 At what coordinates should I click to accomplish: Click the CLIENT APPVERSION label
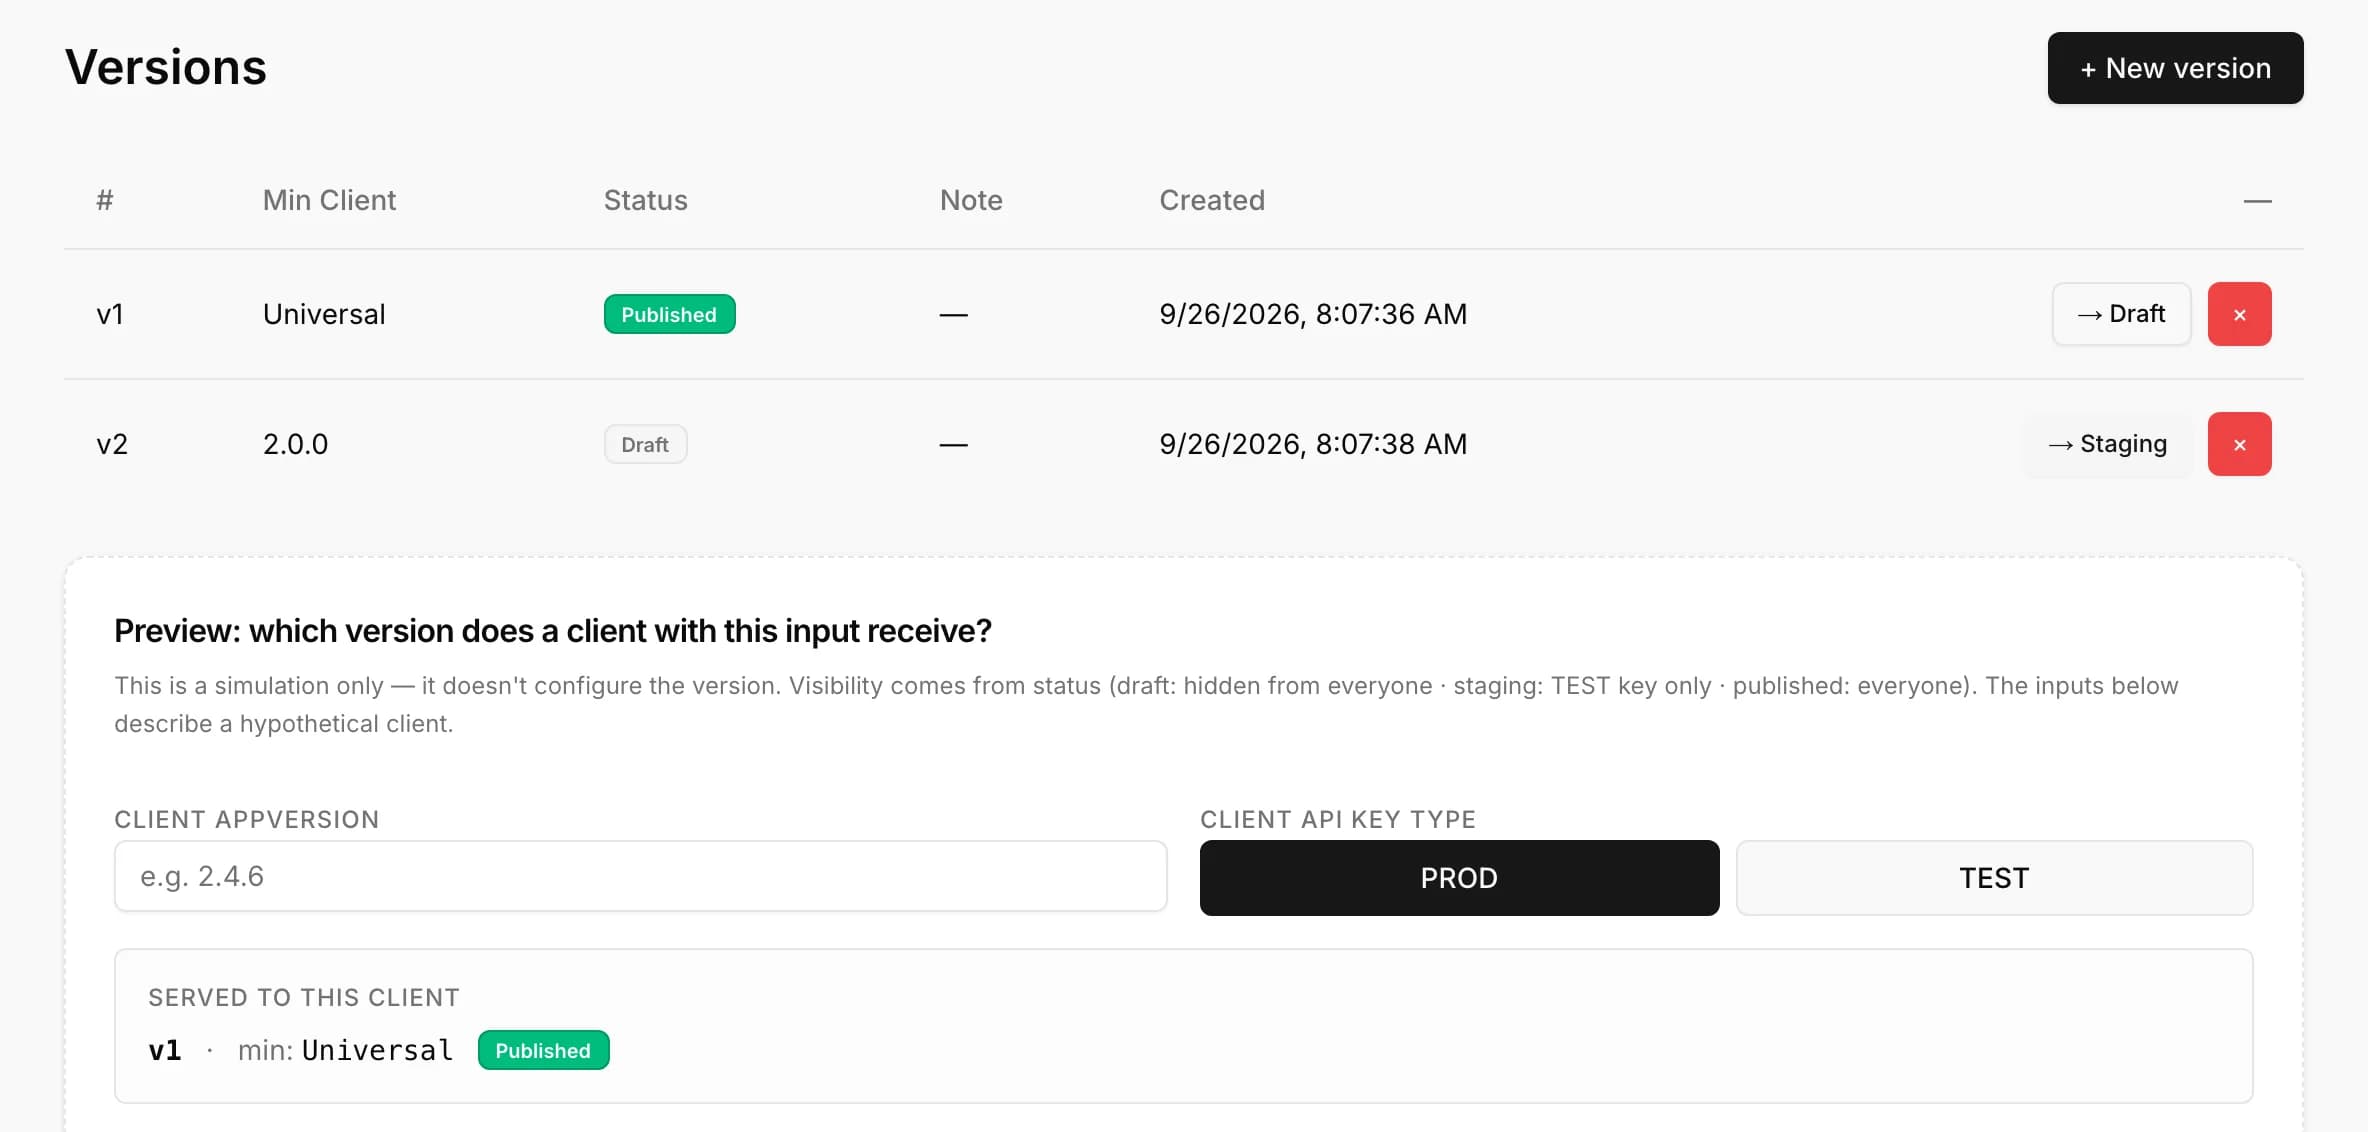(247, 819)
